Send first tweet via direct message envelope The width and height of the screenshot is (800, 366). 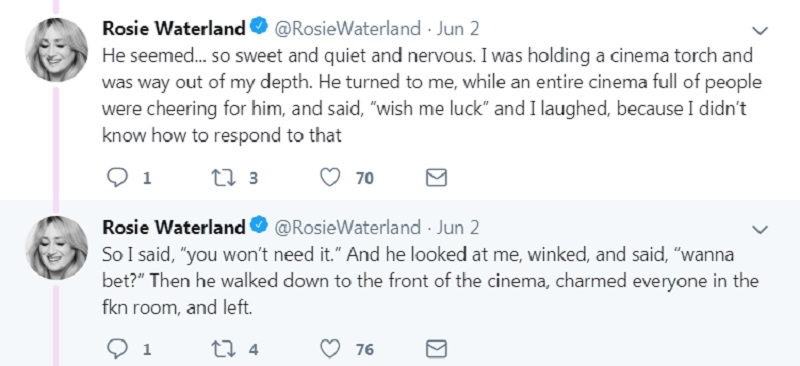[436, 178]
